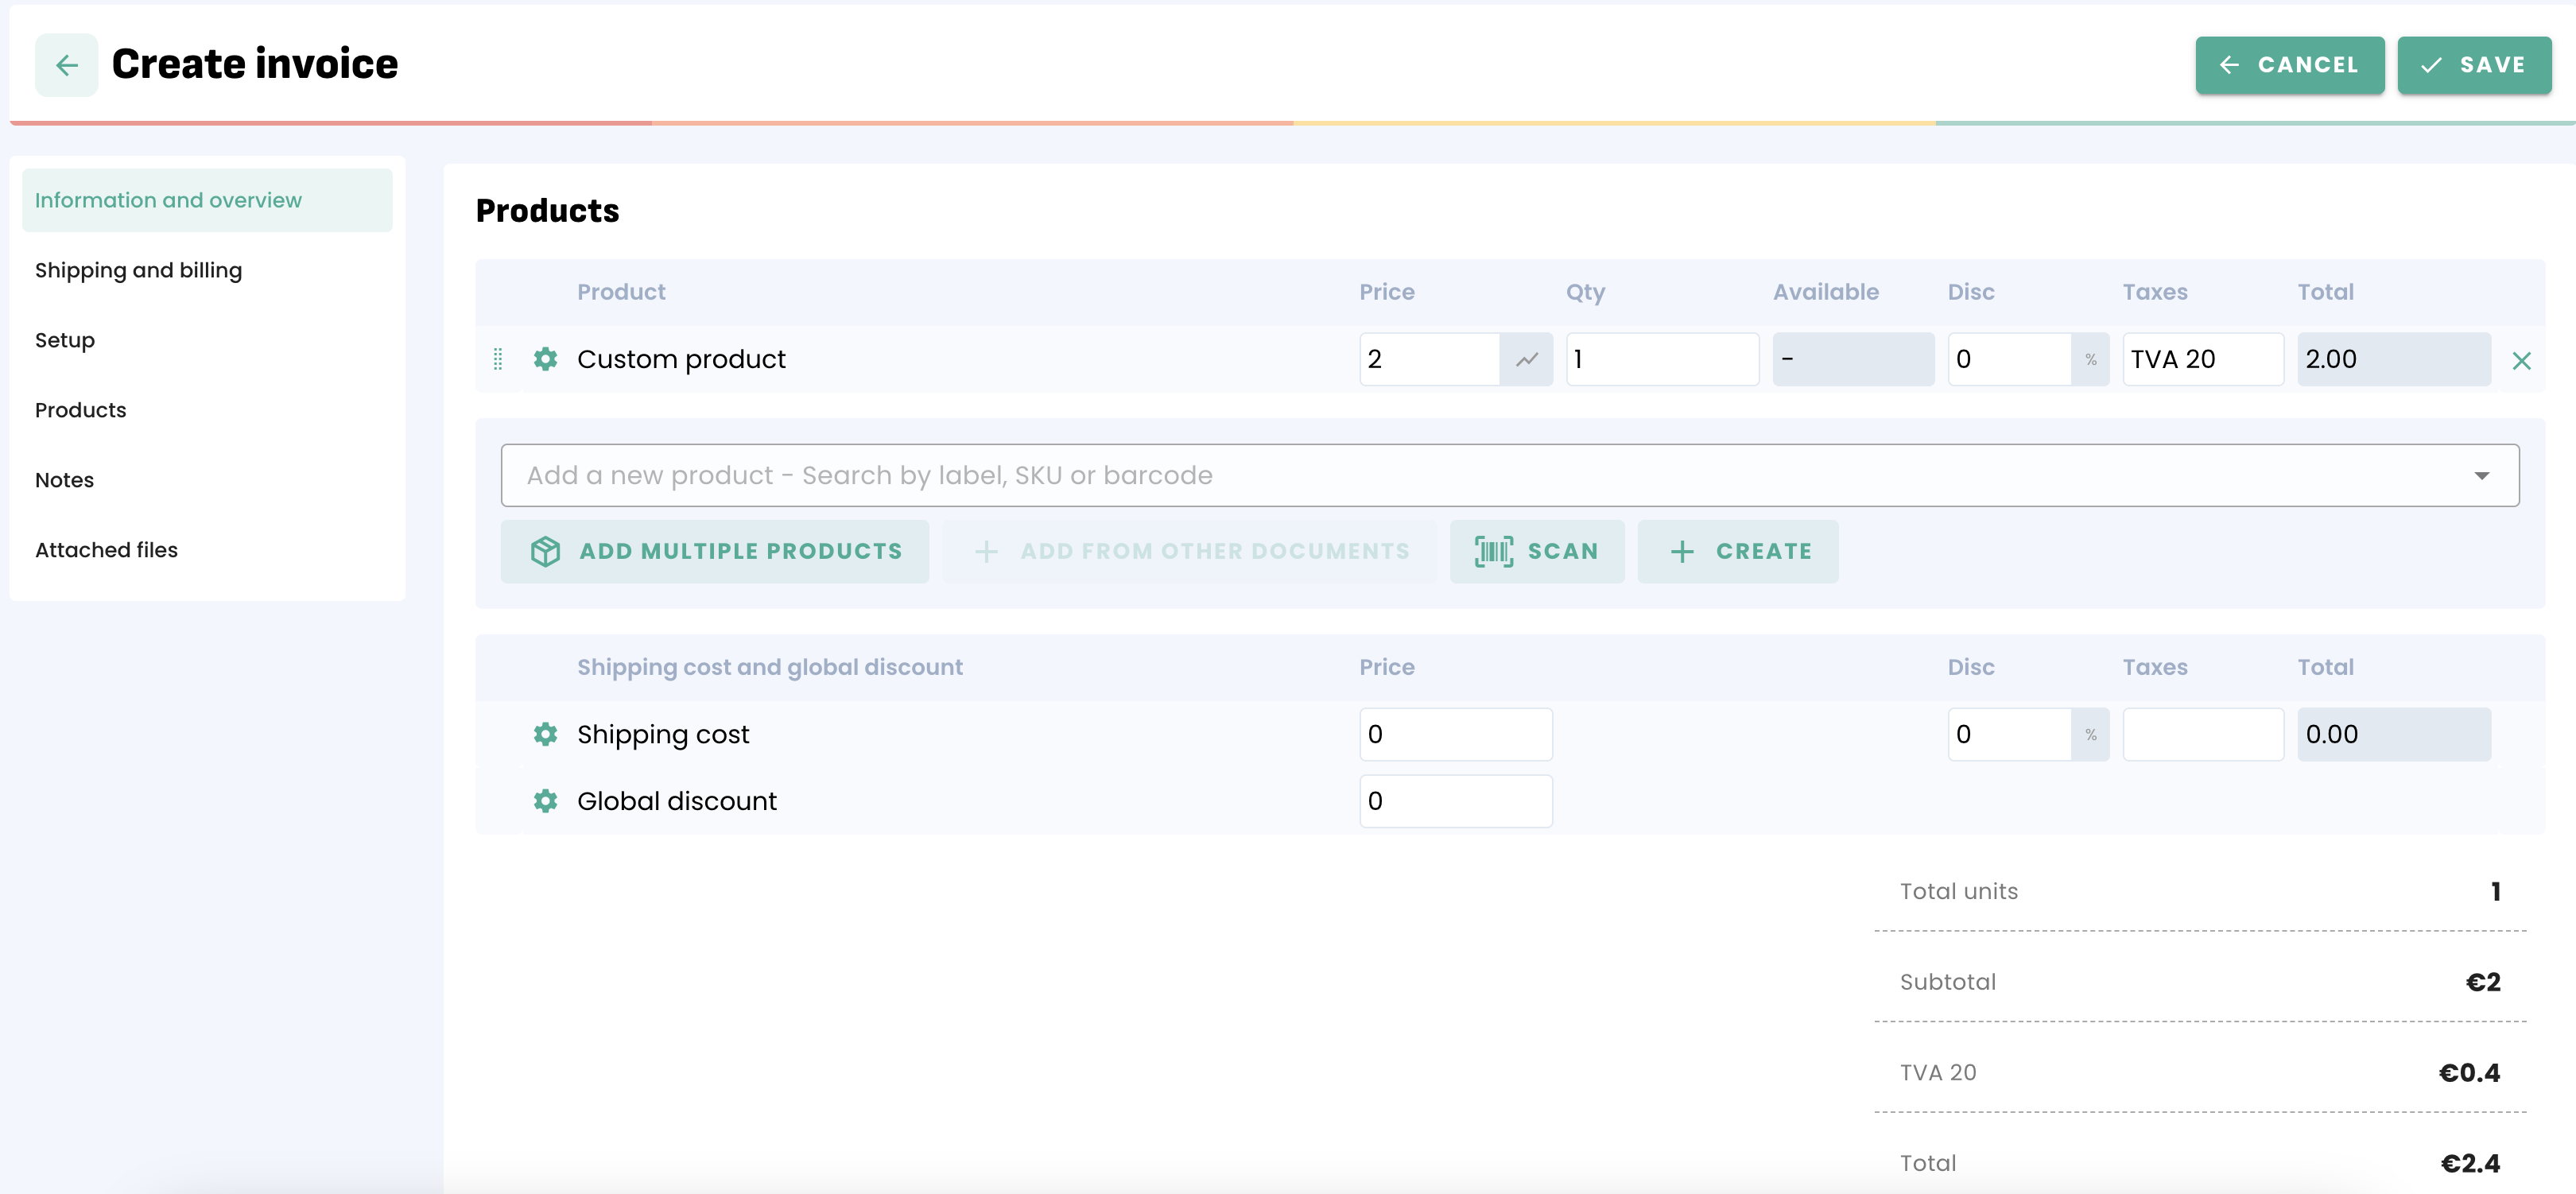Click price trend chart icon in Price field

tap(1526, 359)
